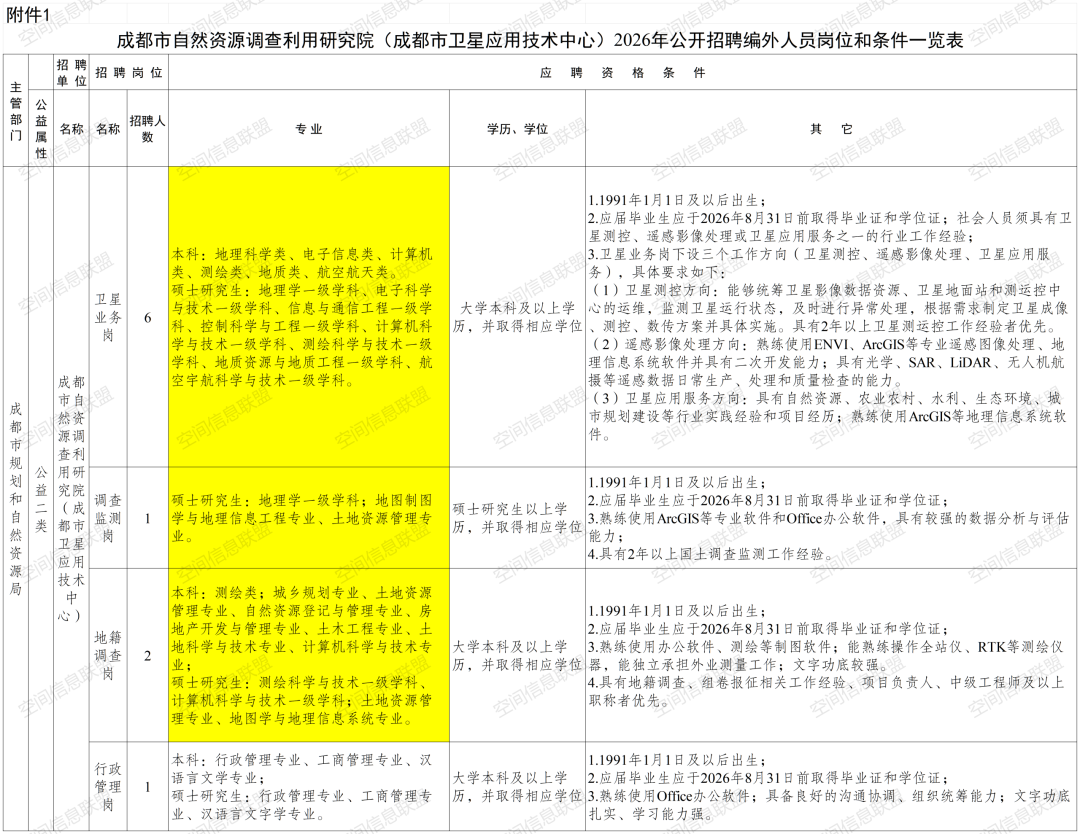Click the '专业' column header
This screenshot has height=834, width=1080.
coord(309,128)
